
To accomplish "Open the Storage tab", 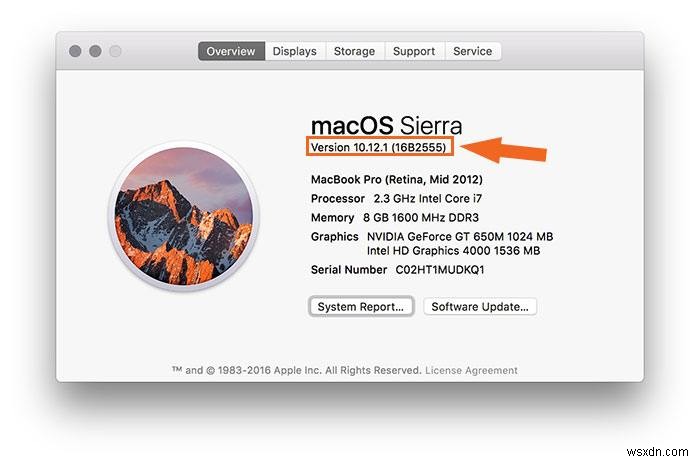I will coord(354,51).
